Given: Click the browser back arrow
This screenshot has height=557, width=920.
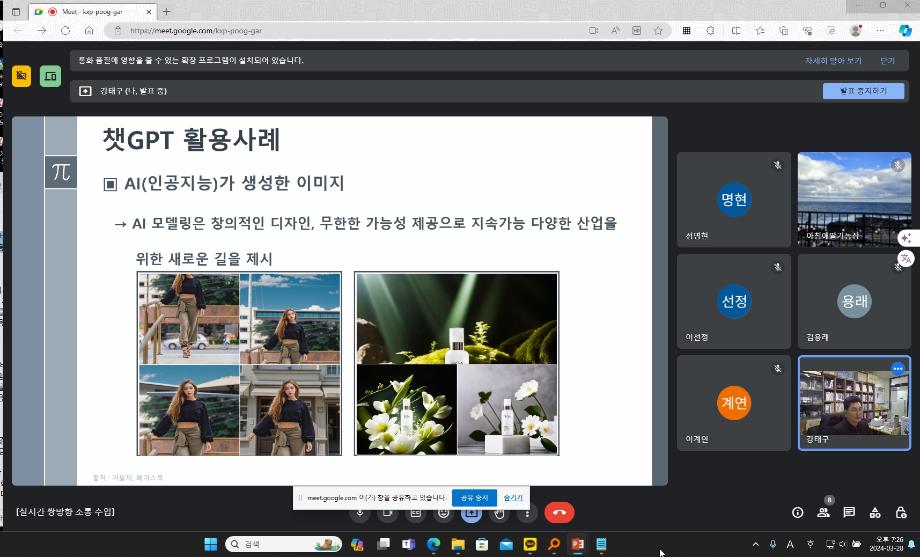Looking at the screenshot, I should point(19,31).
